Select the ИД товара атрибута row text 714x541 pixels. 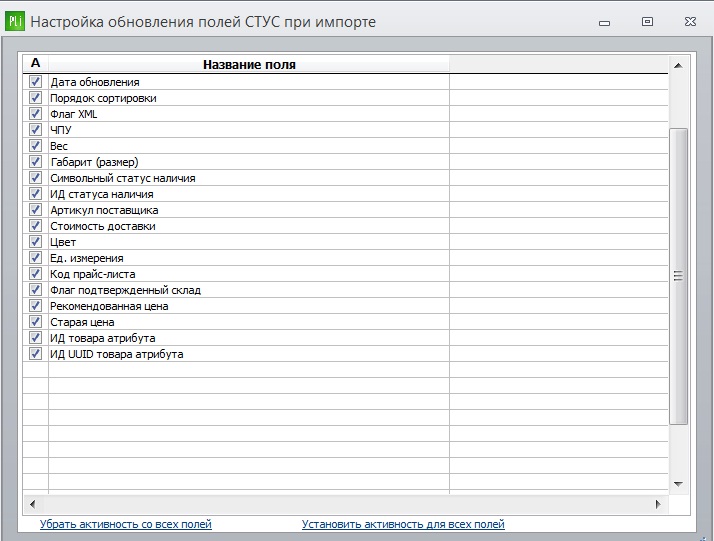pos(103,338)
